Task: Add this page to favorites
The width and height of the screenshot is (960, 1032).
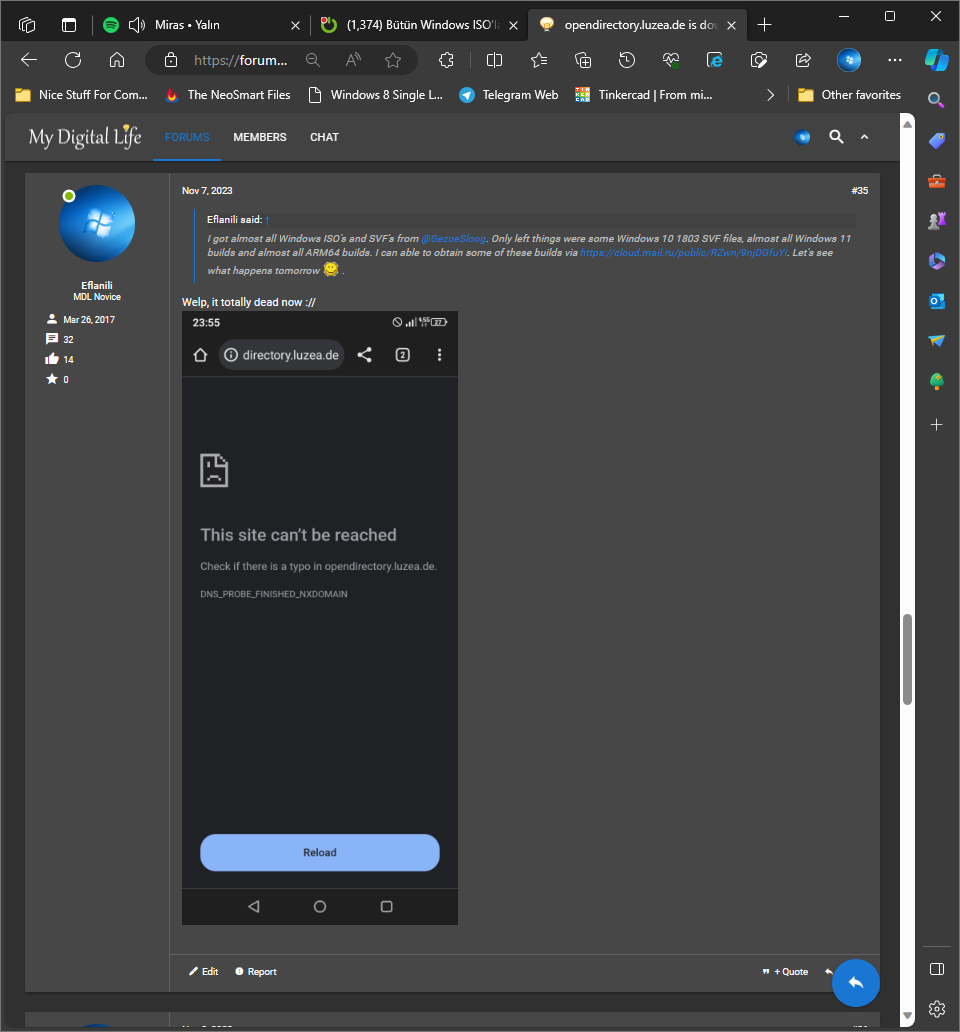Action: (x=393, y=60)
